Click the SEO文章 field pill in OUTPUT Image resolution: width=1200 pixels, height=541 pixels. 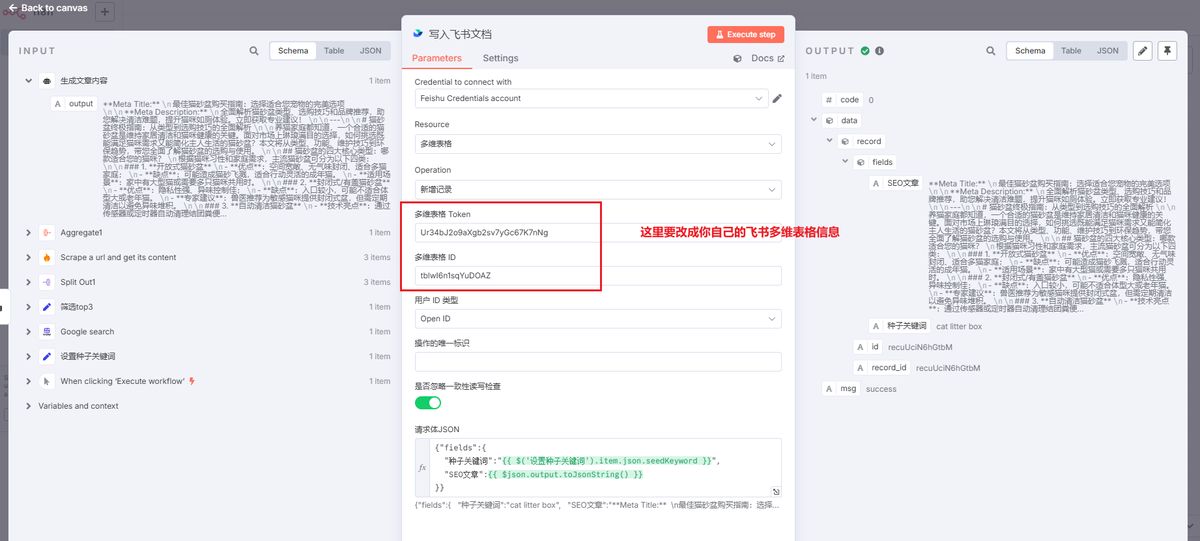[x=896, y=183]
